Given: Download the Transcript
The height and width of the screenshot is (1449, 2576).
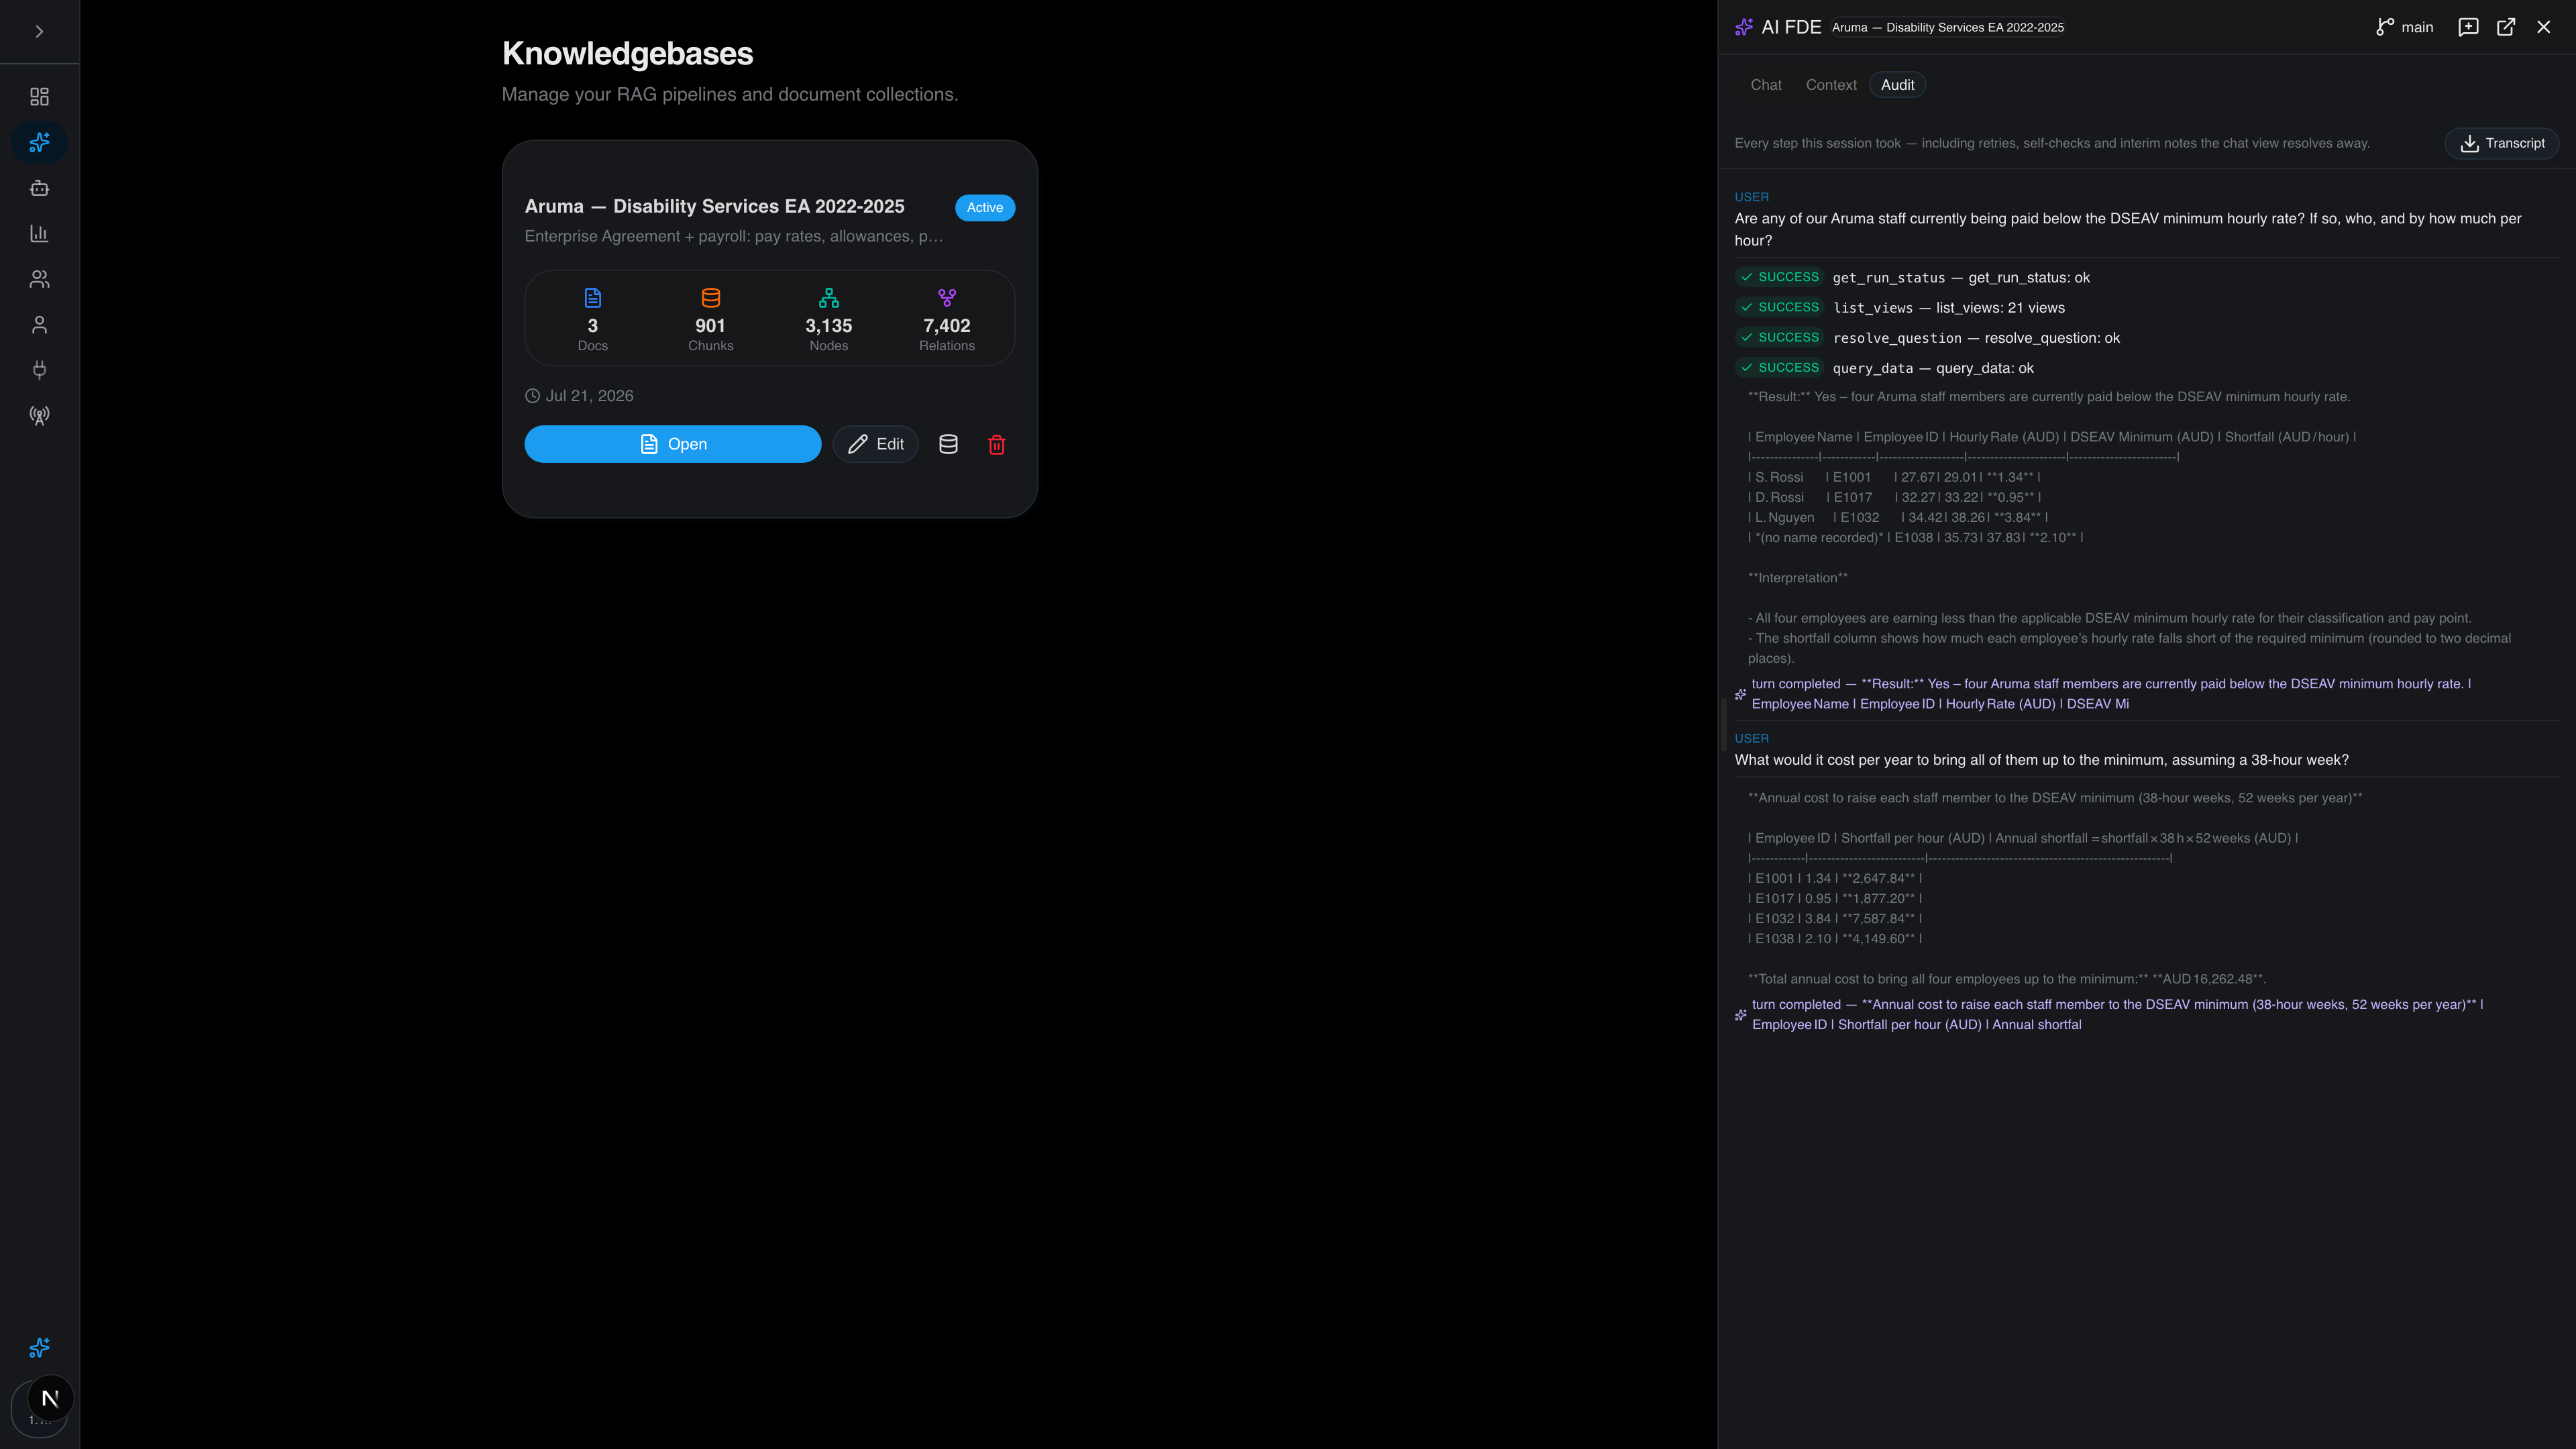Looking at the screenshot, I should (2501, 143).
